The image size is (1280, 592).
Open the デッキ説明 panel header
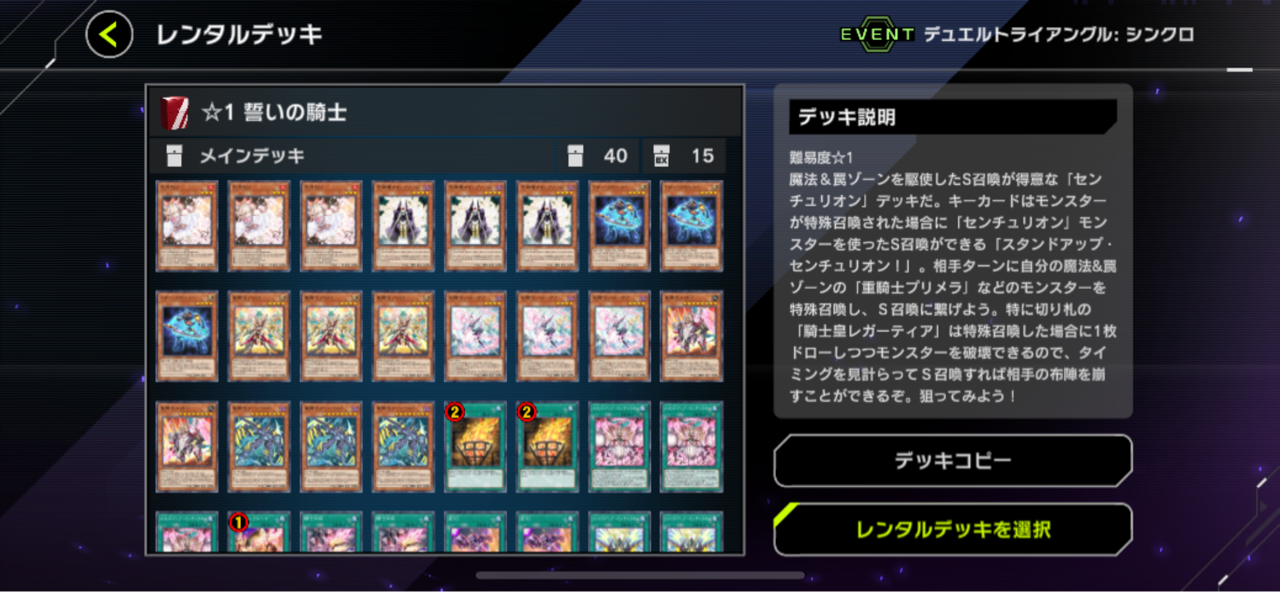point(953,117)
